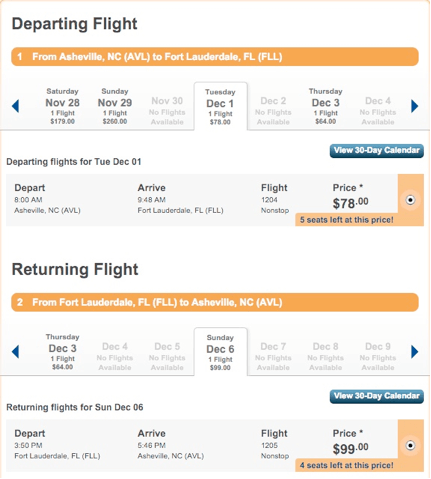The width and height of the screenshot is (431, 479).
Task: Select Tuesday Dec 1 departing tab
Action: tap(220, 106)
